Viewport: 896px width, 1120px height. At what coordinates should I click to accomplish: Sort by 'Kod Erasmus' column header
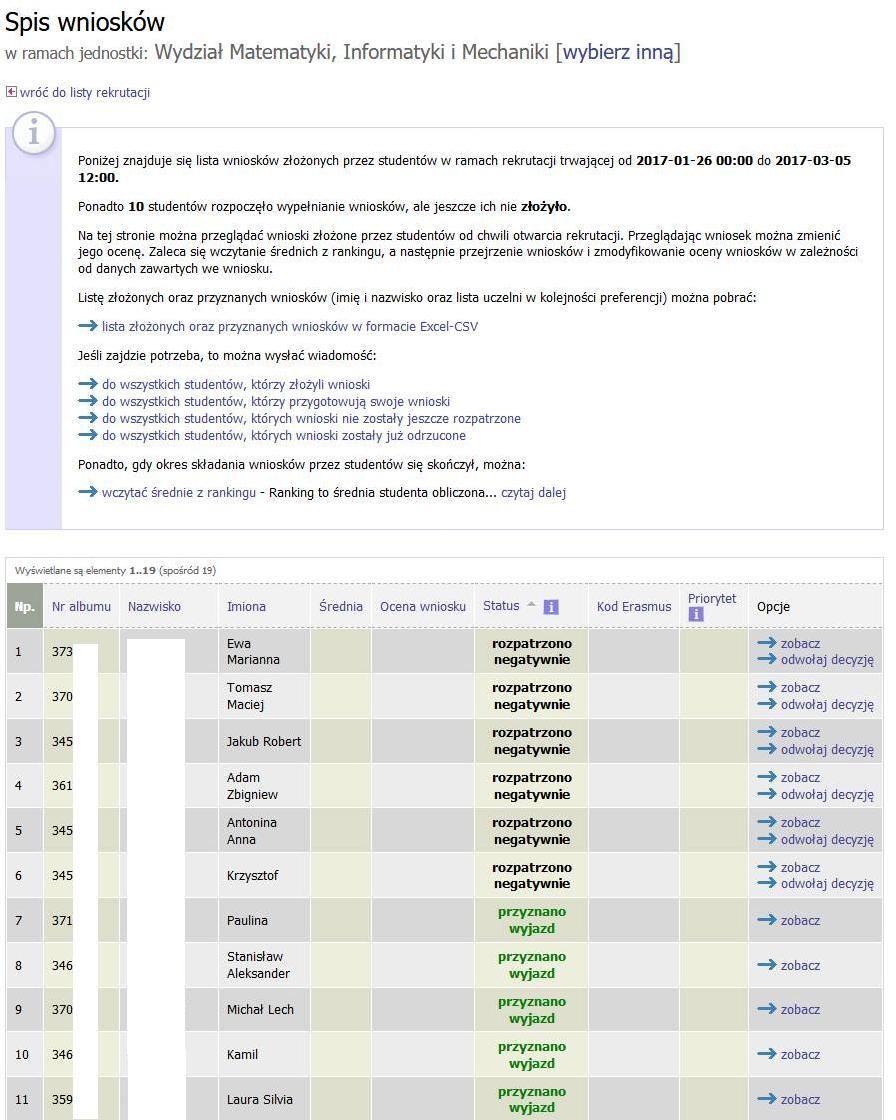point(634,606)
